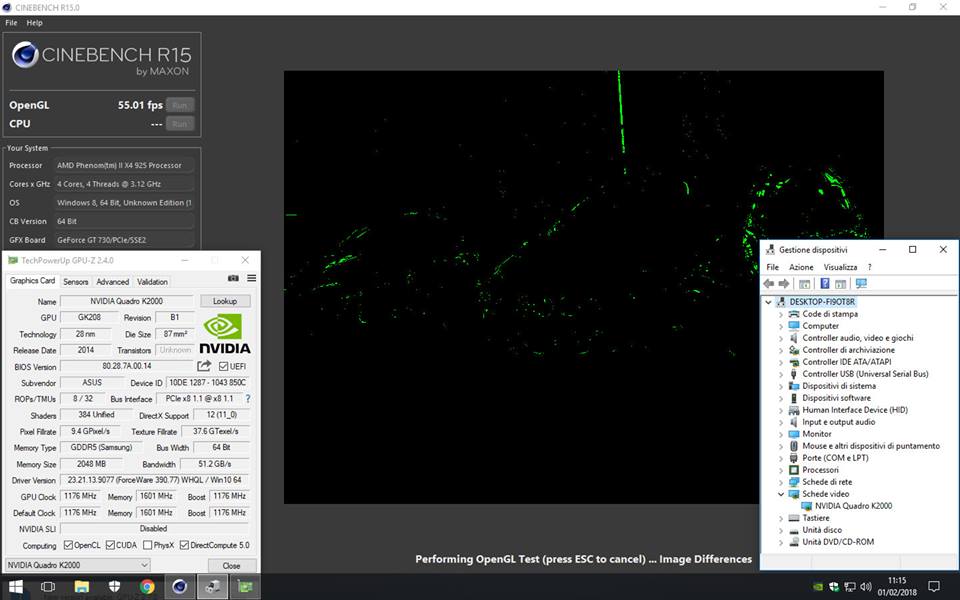
Task: Open File Explorer from taskbar
Action: [81, 587]
